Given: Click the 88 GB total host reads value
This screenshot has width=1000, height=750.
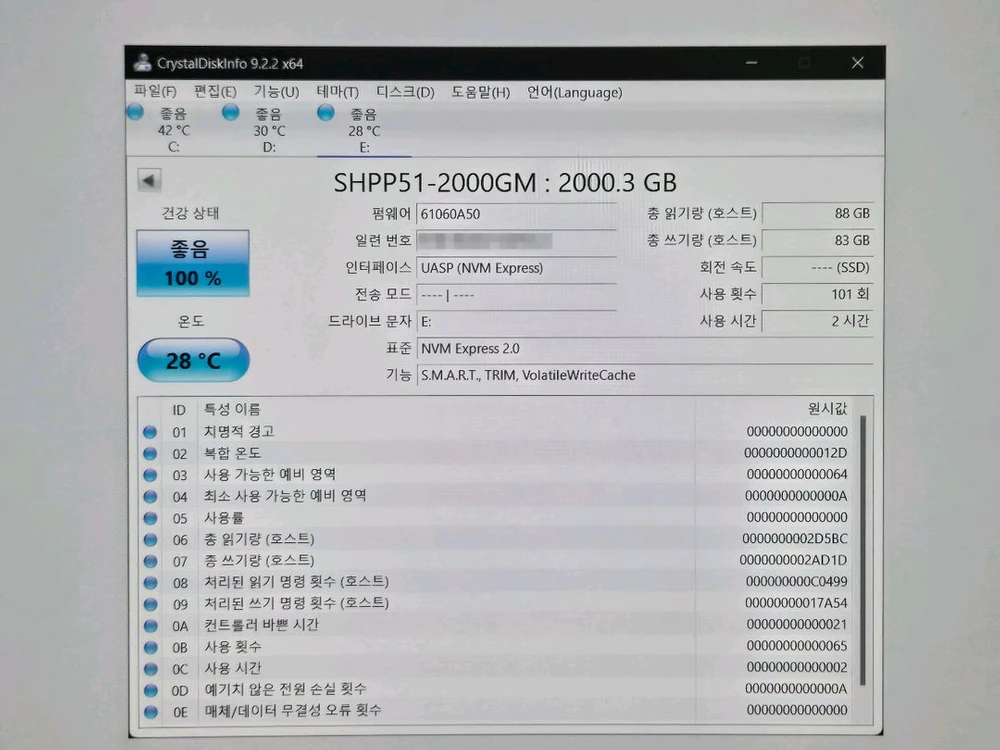Looking at the screenshot, I should pos(818,213).
